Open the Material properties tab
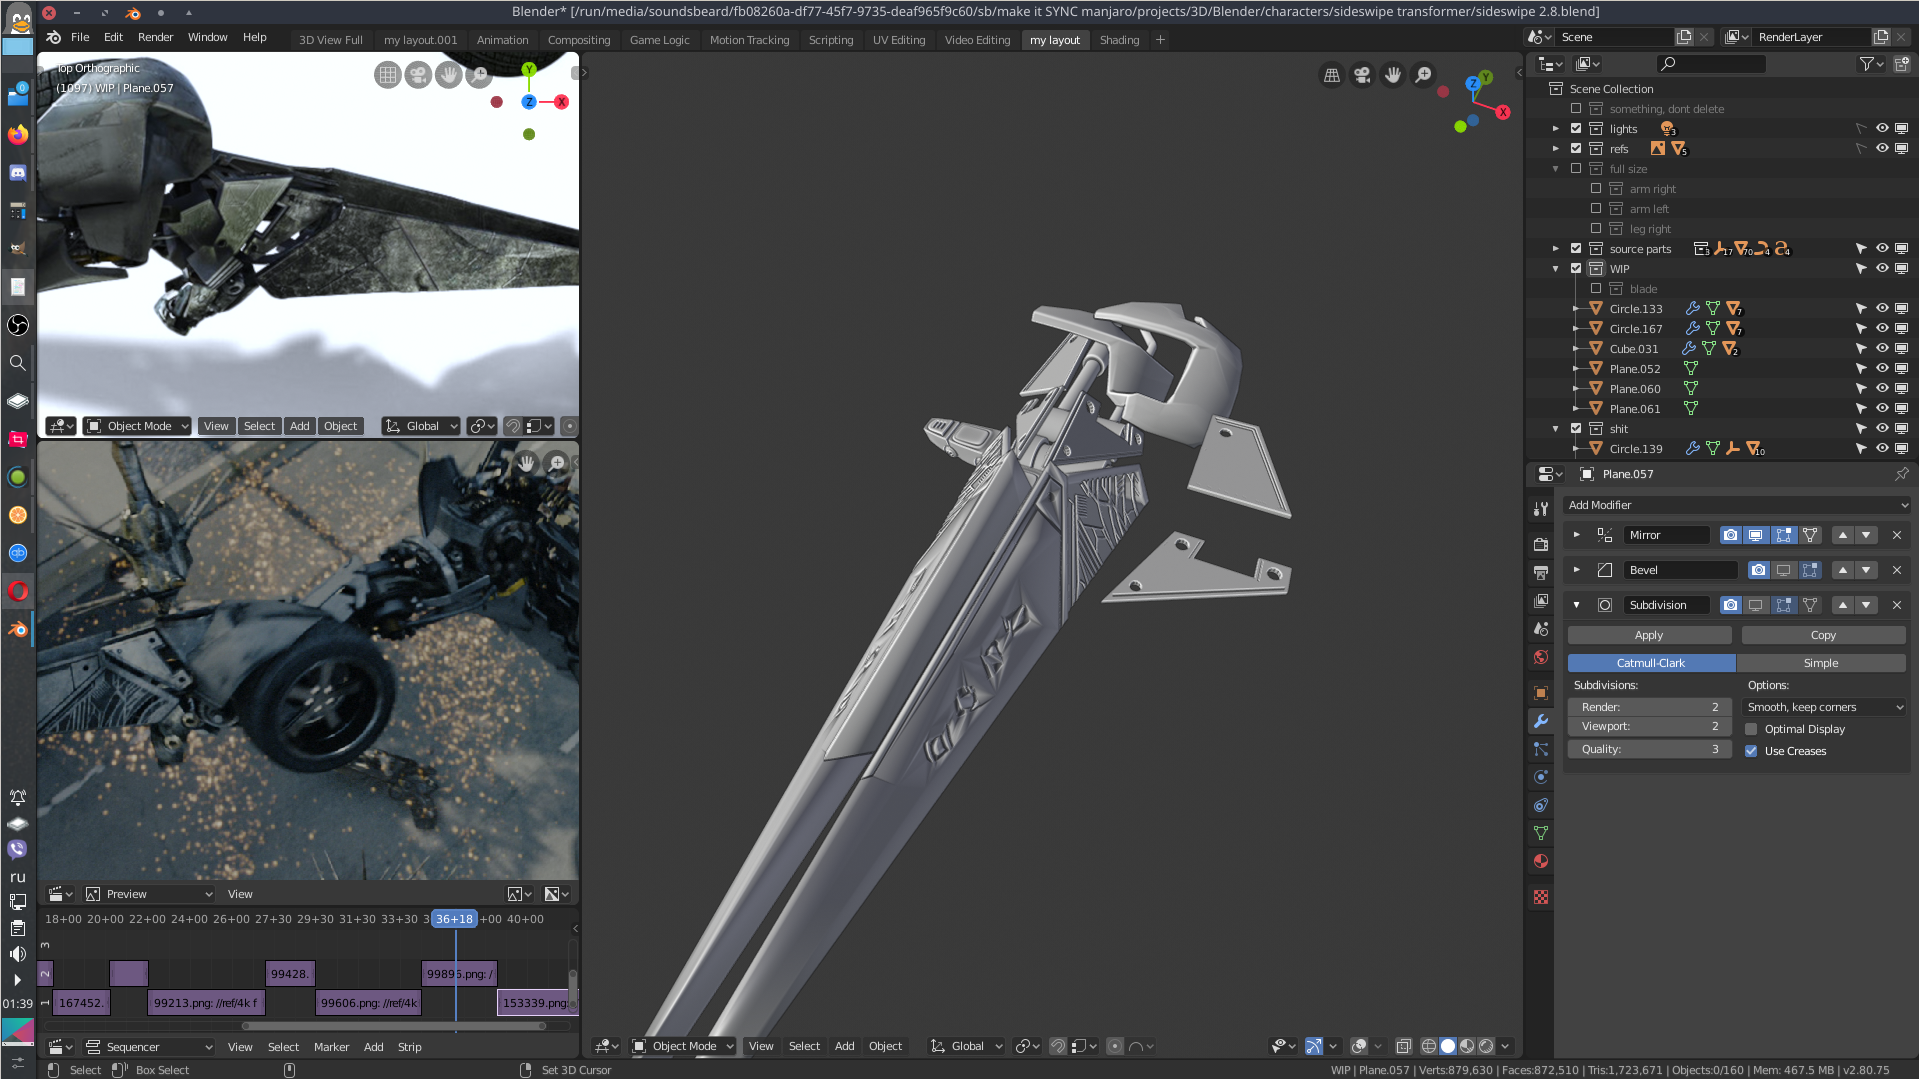 point(1541,861)
